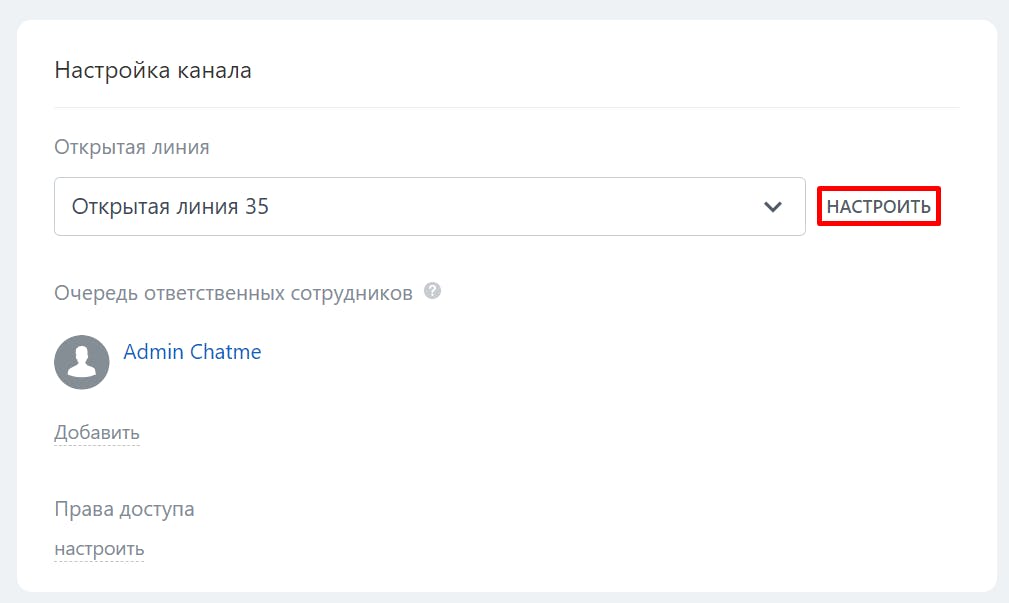Configure access permissions with the настроить link

point(99,549)
